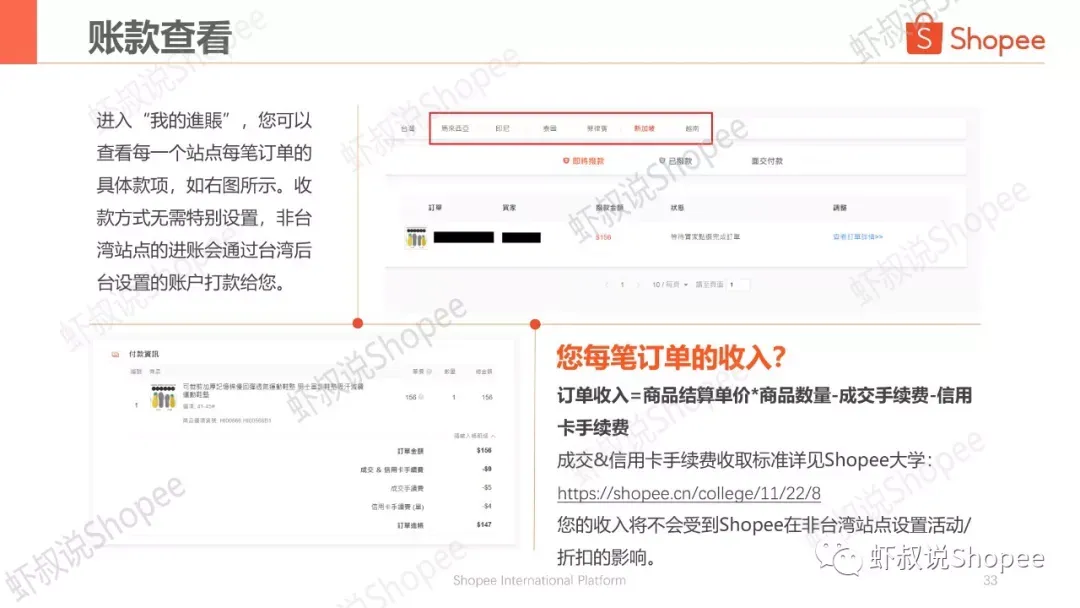Click the WeChat icon beside 虾叔说Shopee
The image size is (1080, 608).
point(838,558)
